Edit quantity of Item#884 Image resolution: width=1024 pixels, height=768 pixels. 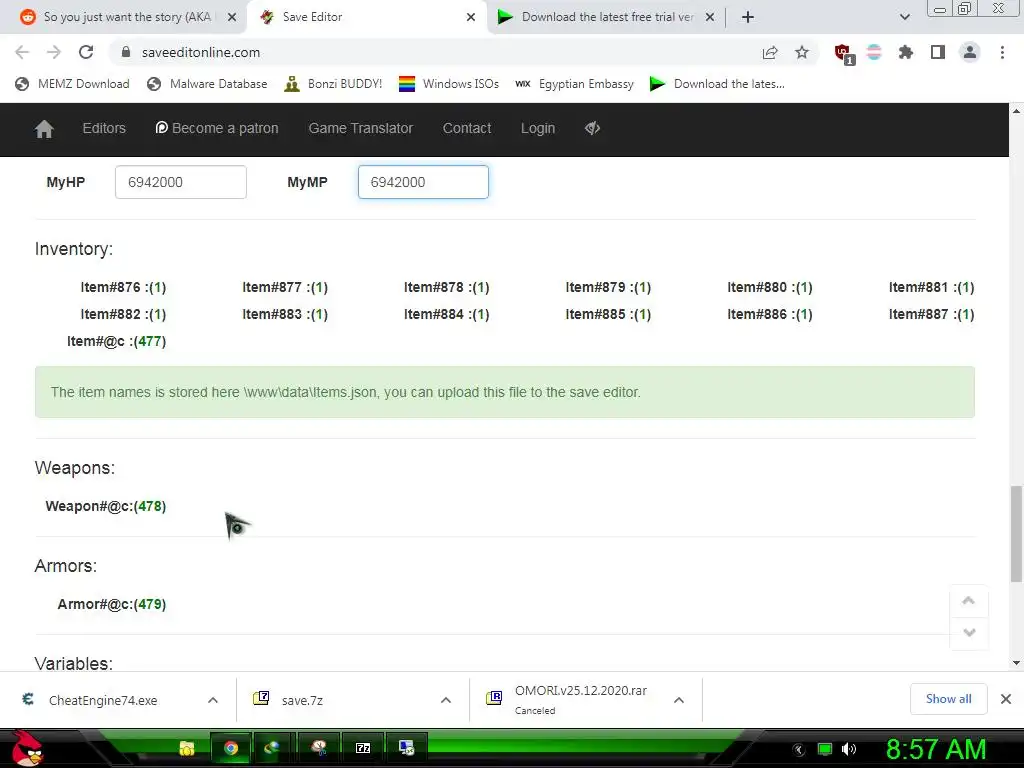tap(481, 315)
